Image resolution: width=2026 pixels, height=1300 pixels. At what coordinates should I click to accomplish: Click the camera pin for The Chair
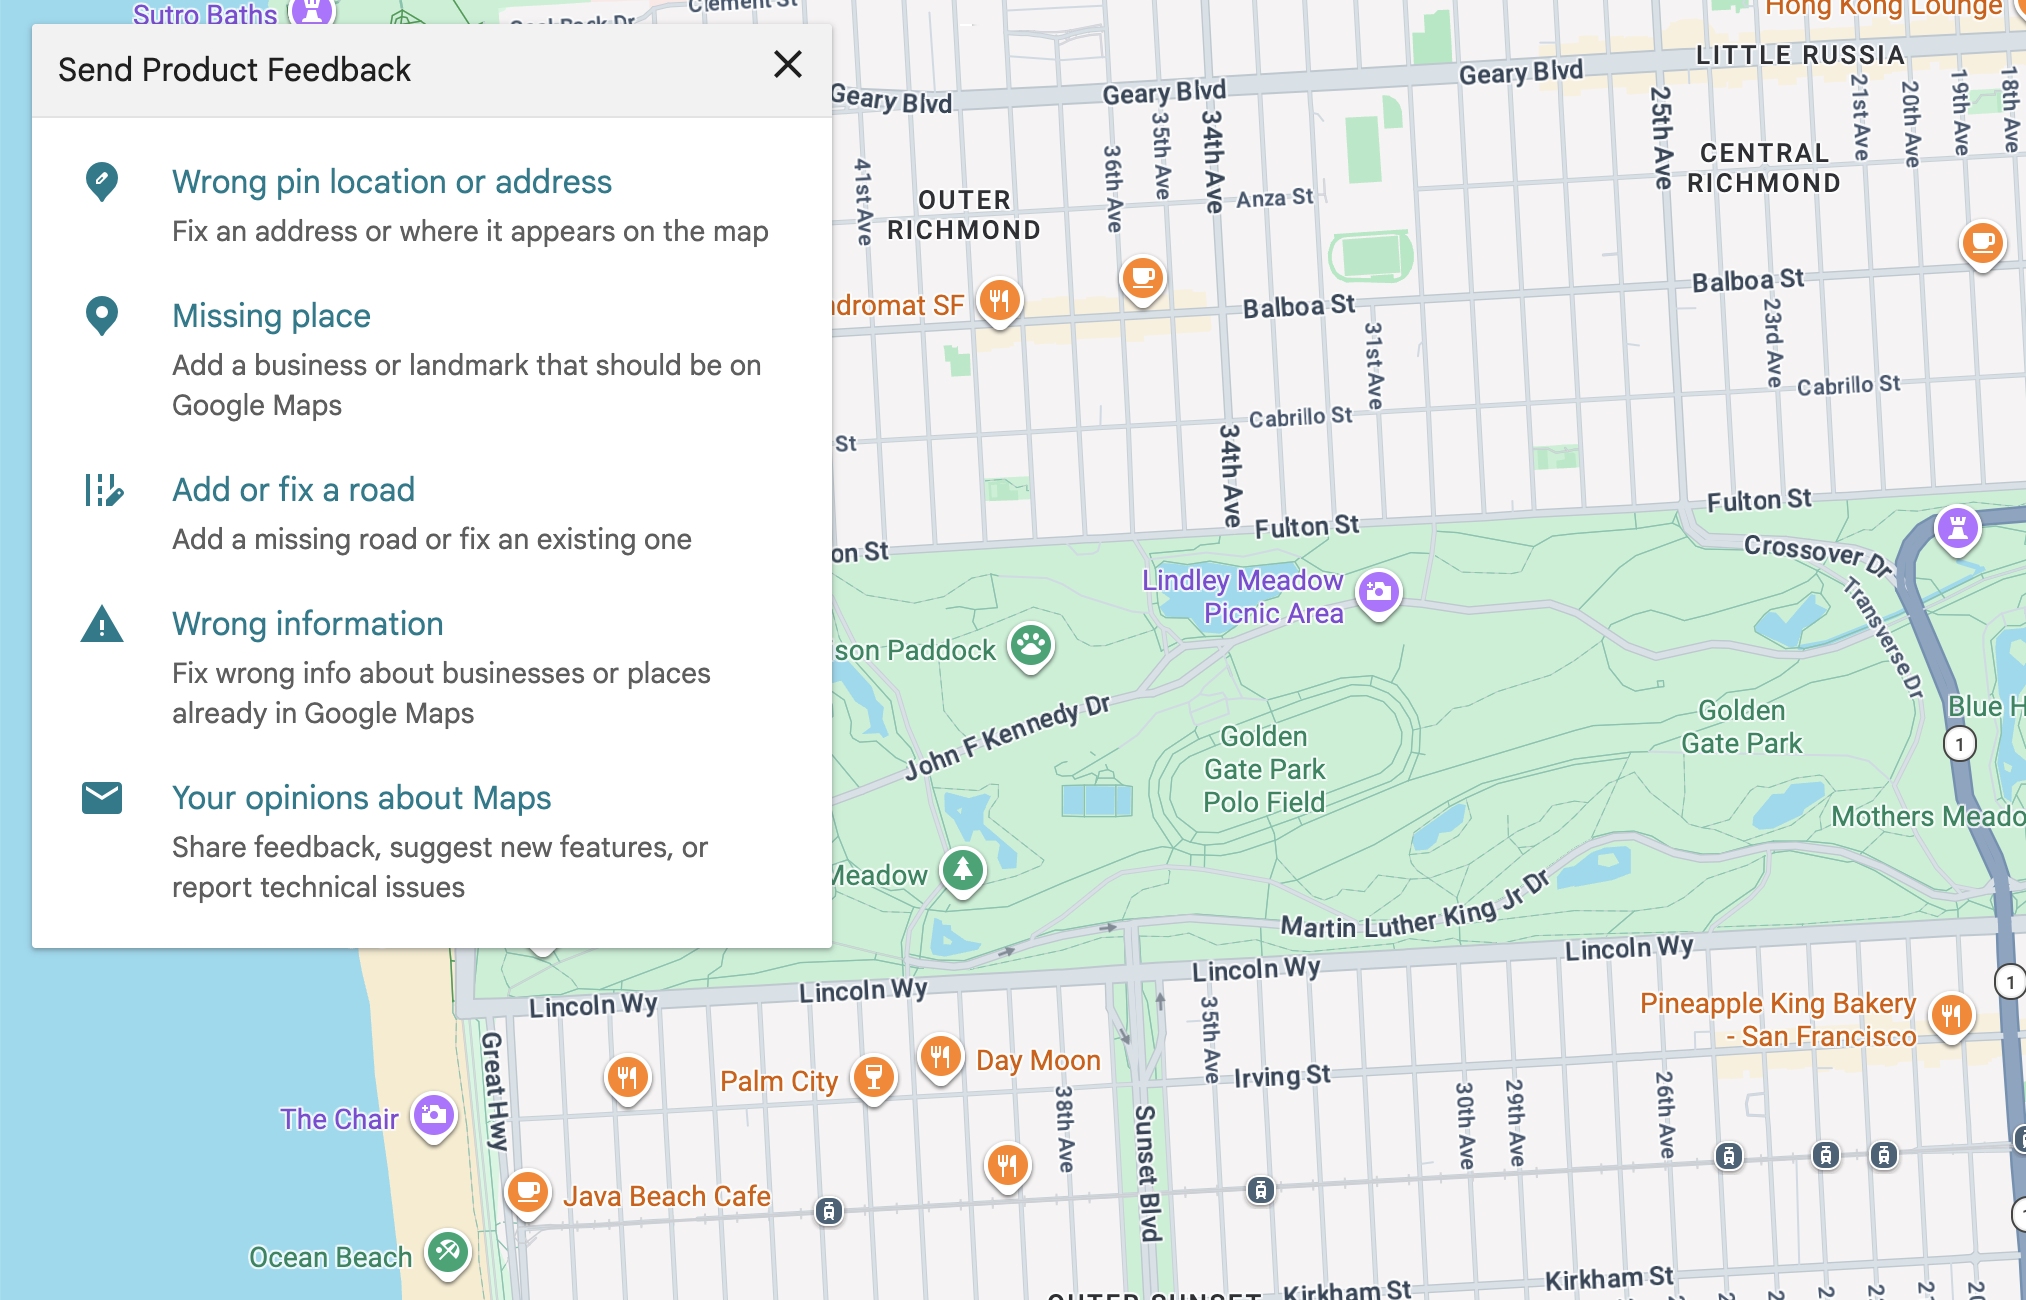click(x=434, y=1116)
